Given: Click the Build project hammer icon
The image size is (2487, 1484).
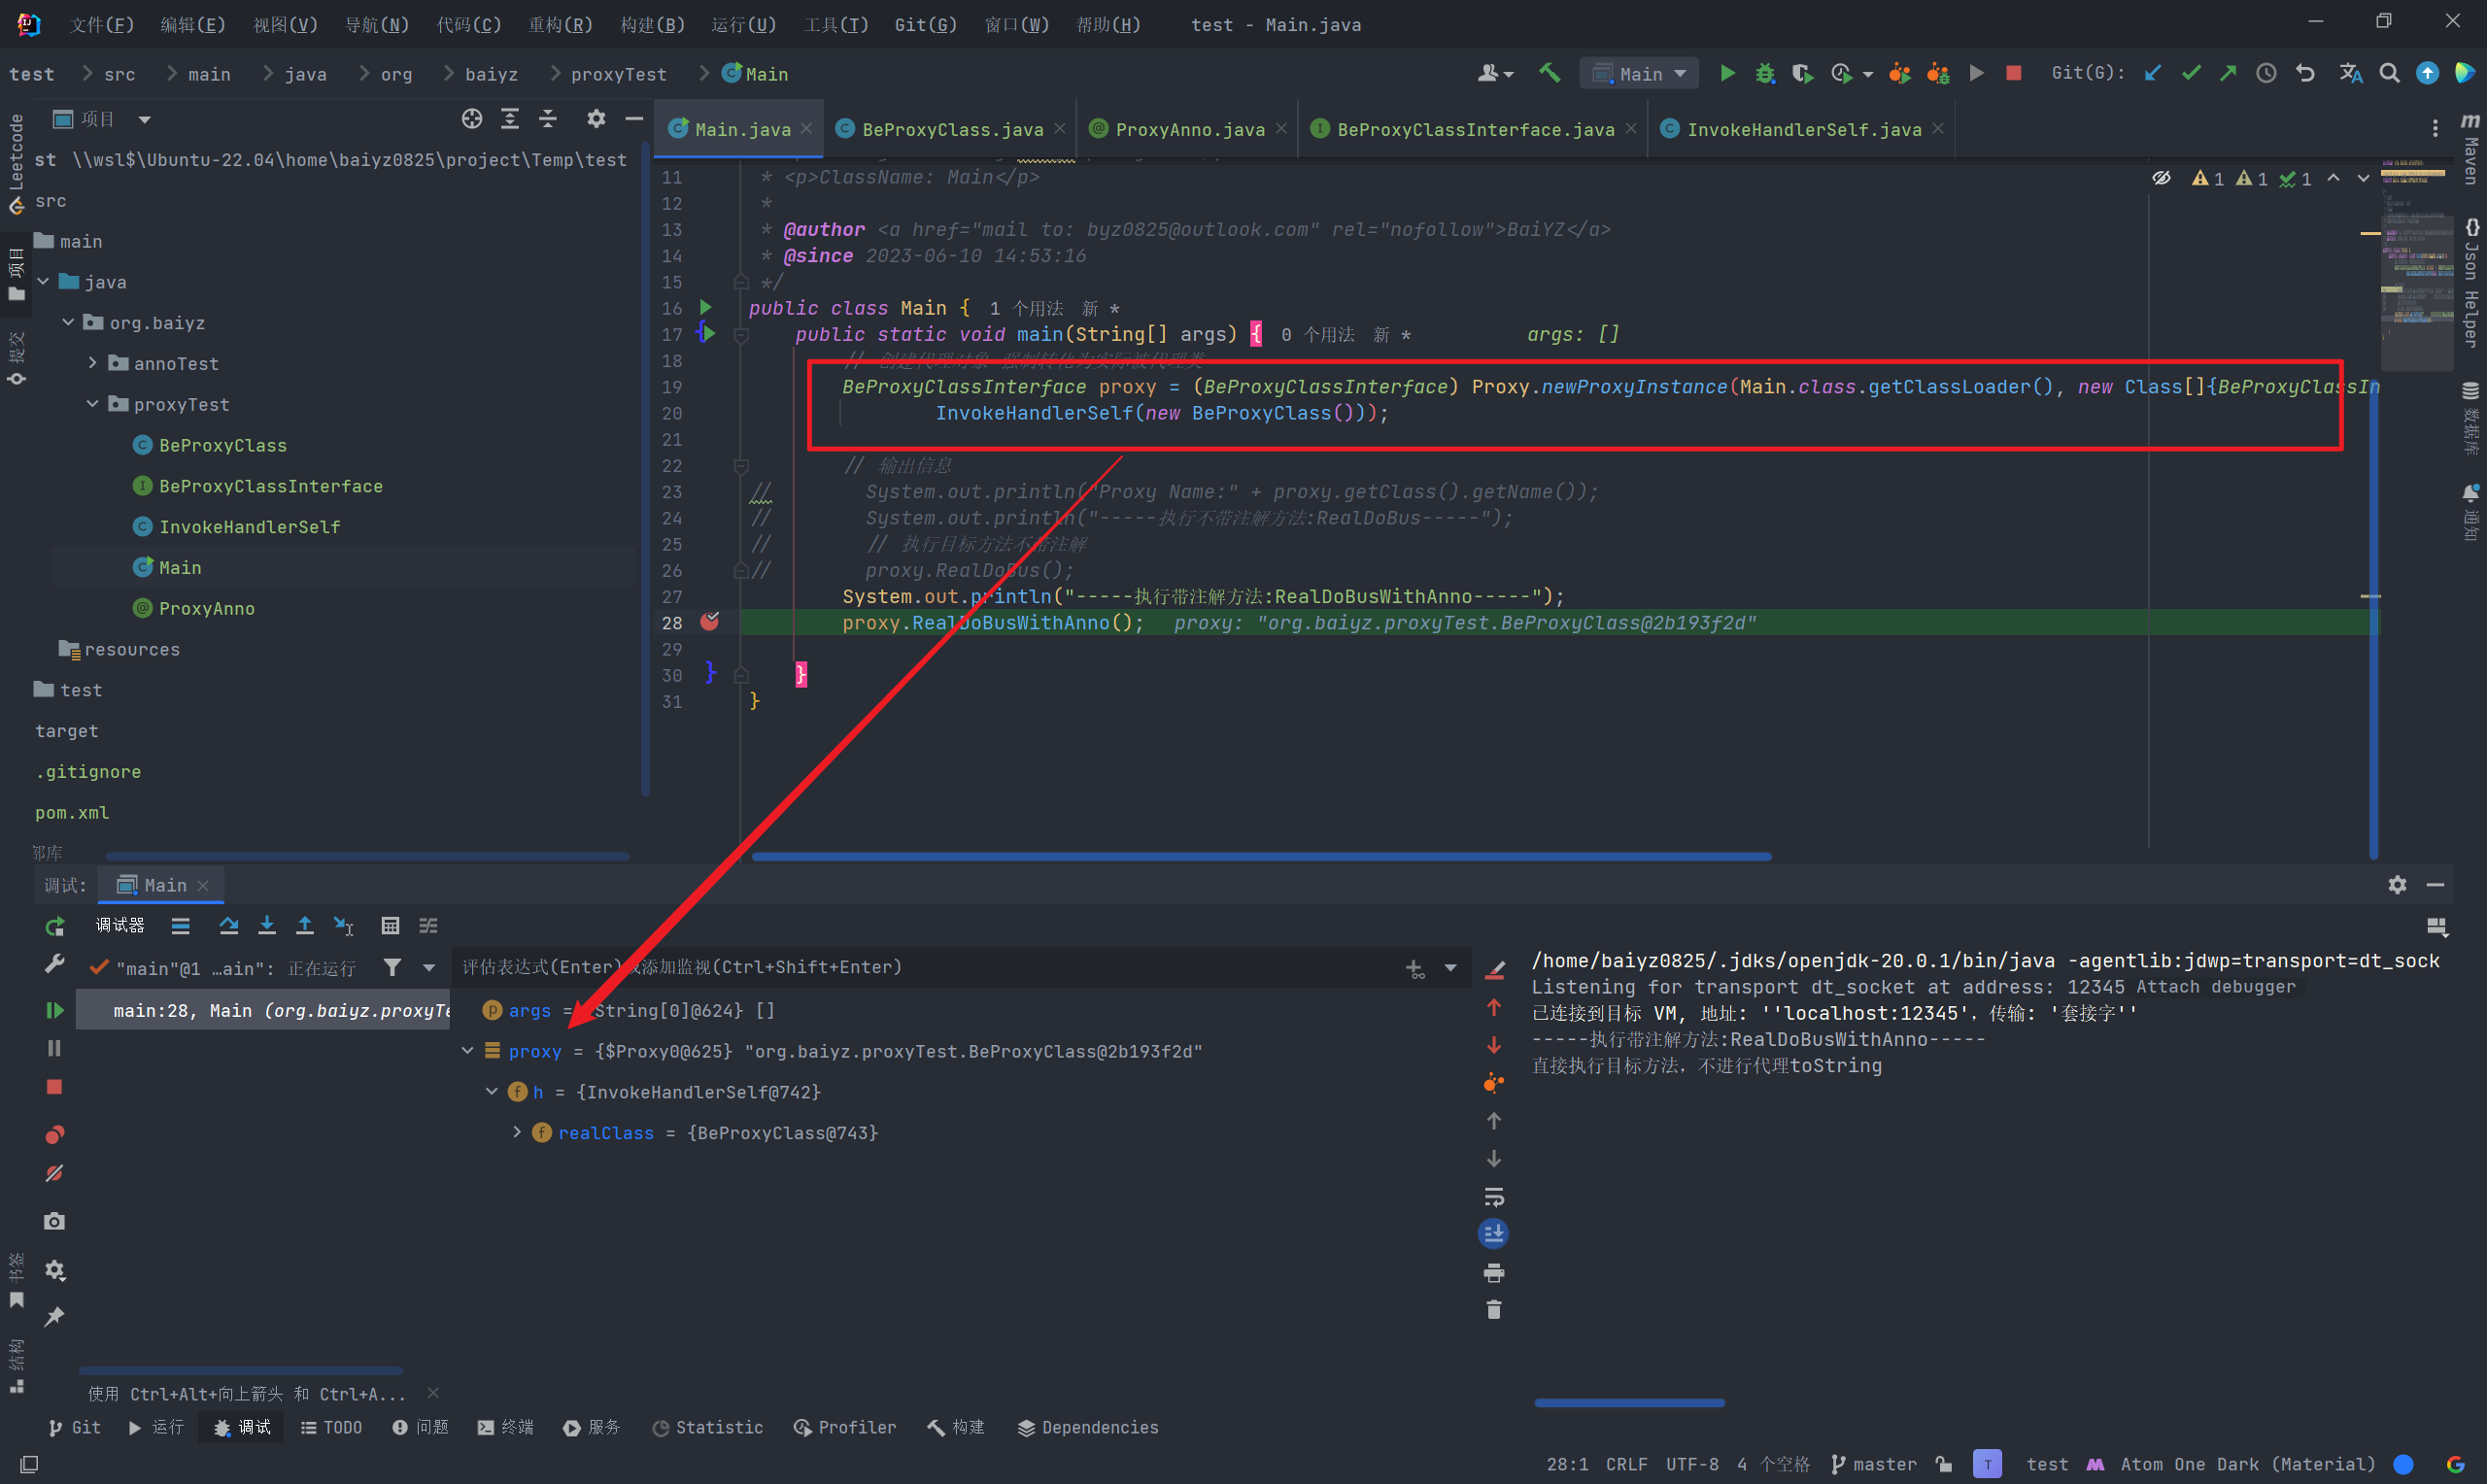Looking at the screenshot, I should tap(1549, 73).
